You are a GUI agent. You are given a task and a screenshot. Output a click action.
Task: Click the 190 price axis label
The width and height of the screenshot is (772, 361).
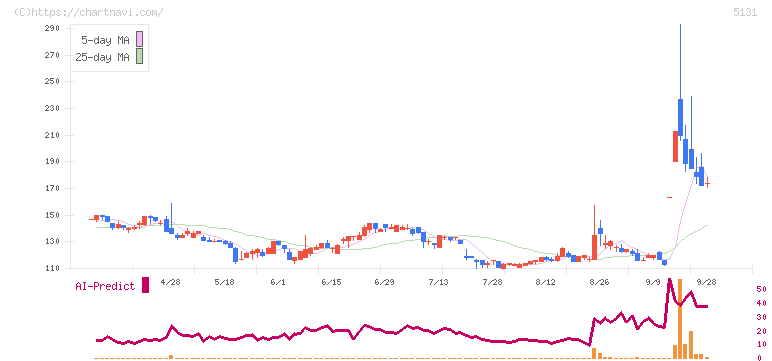[x=52, y=162]
